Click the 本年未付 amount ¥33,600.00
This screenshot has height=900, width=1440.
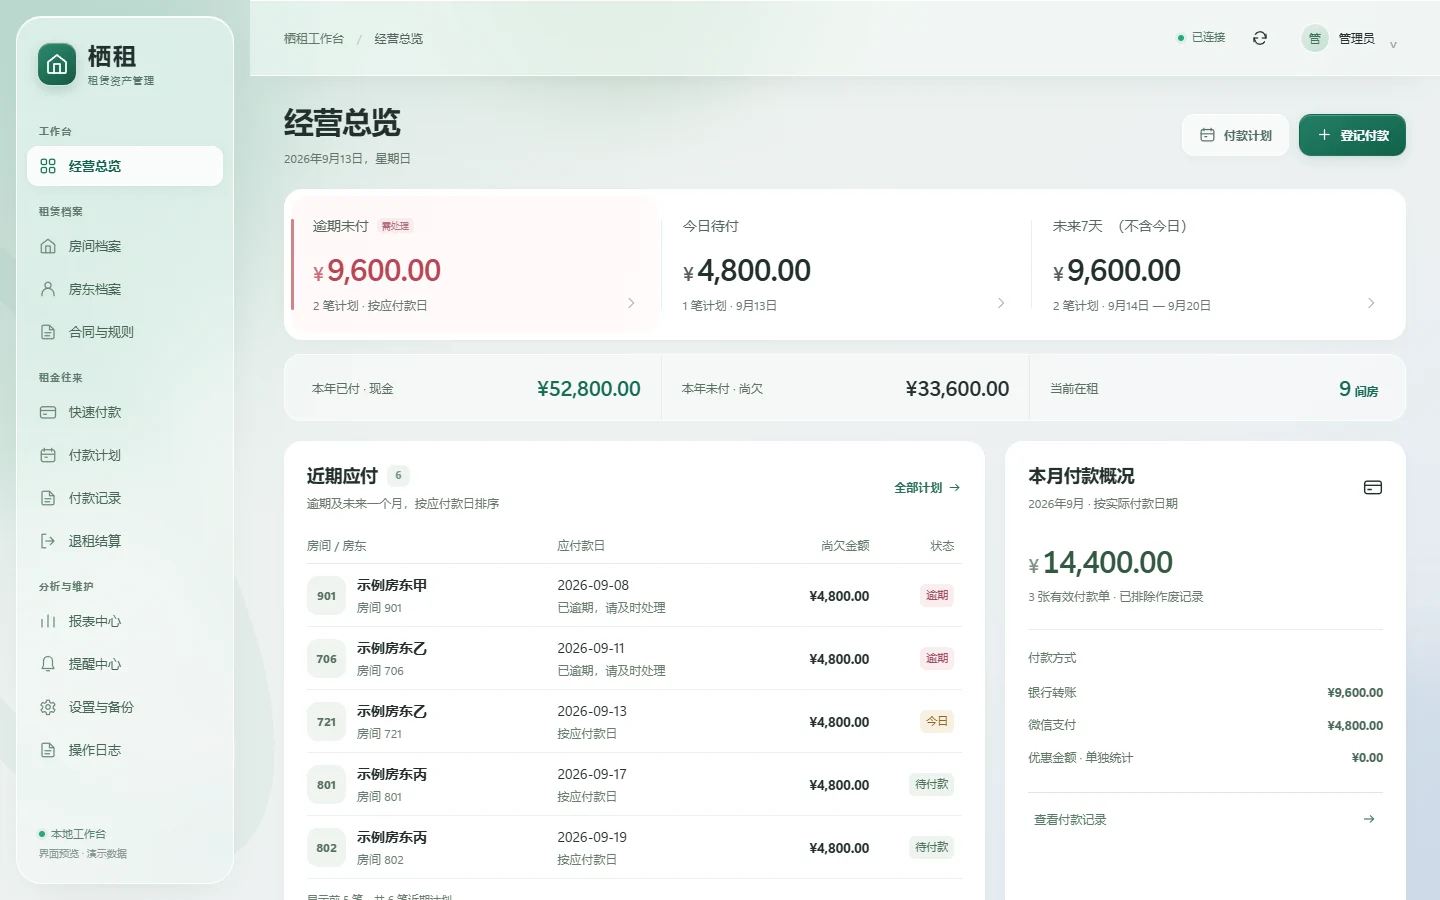click(957, 389)
